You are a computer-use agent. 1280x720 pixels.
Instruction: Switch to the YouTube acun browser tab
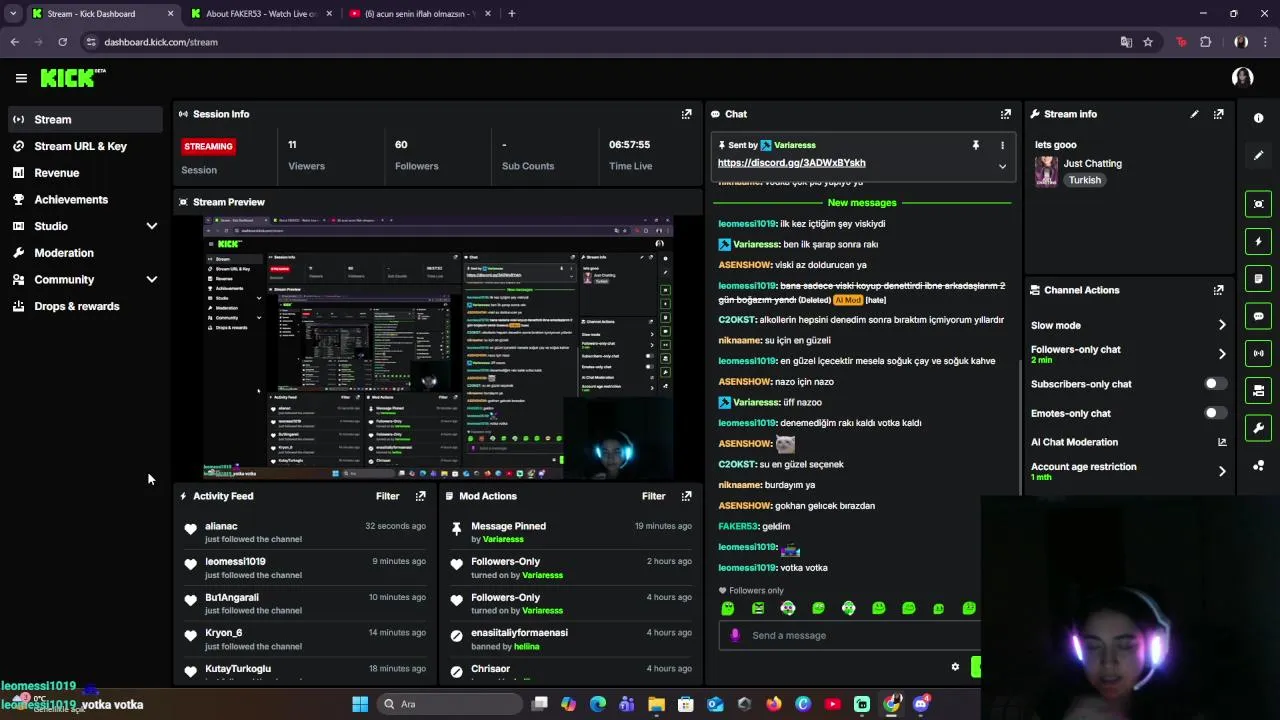tap(420, 14)
